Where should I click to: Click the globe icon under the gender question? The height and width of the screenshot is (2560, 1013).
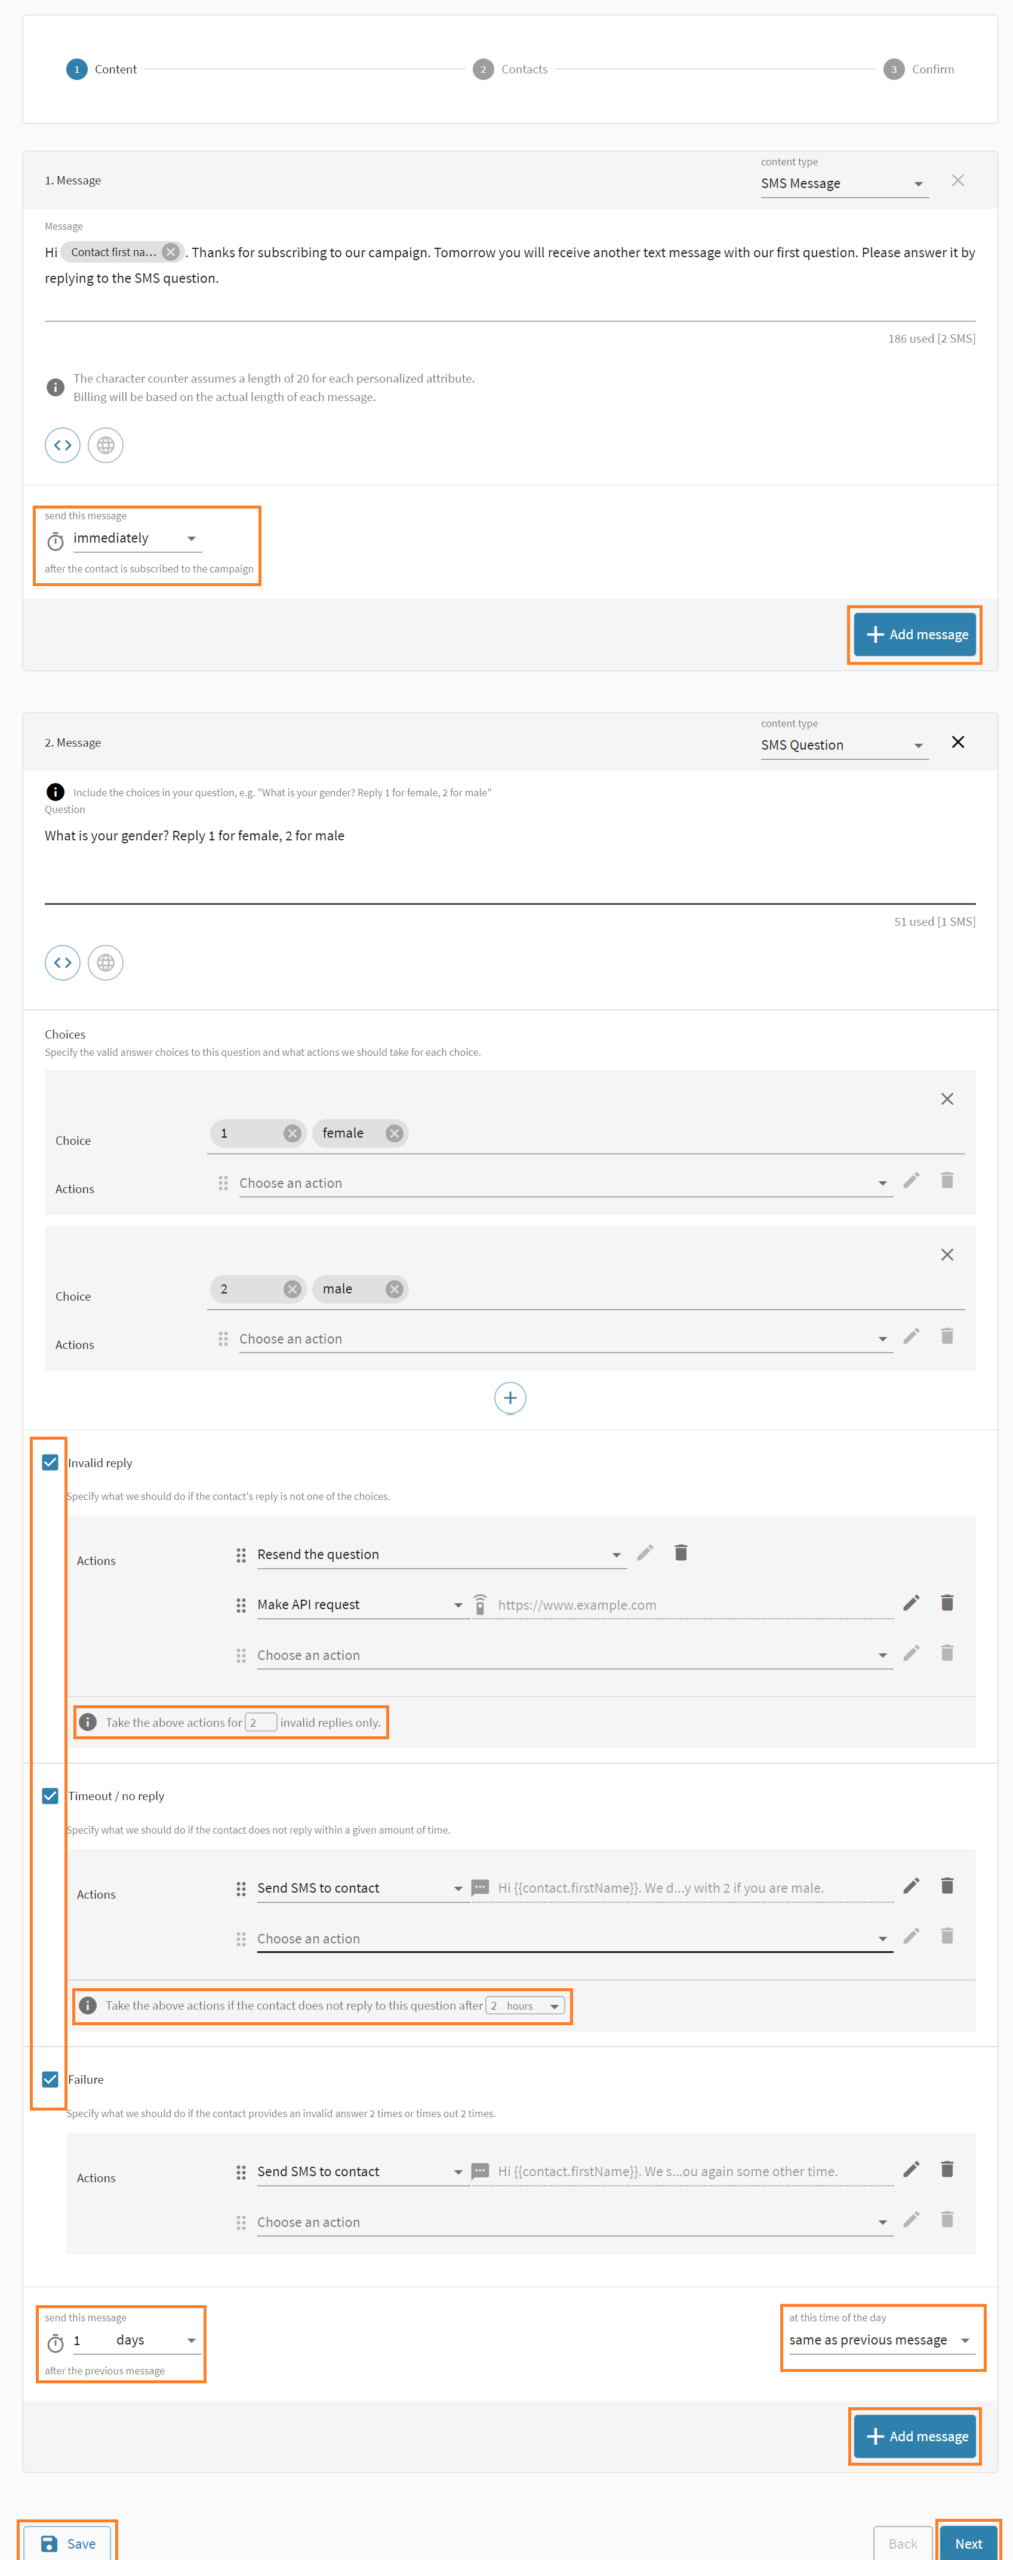[x=105, y=963]
